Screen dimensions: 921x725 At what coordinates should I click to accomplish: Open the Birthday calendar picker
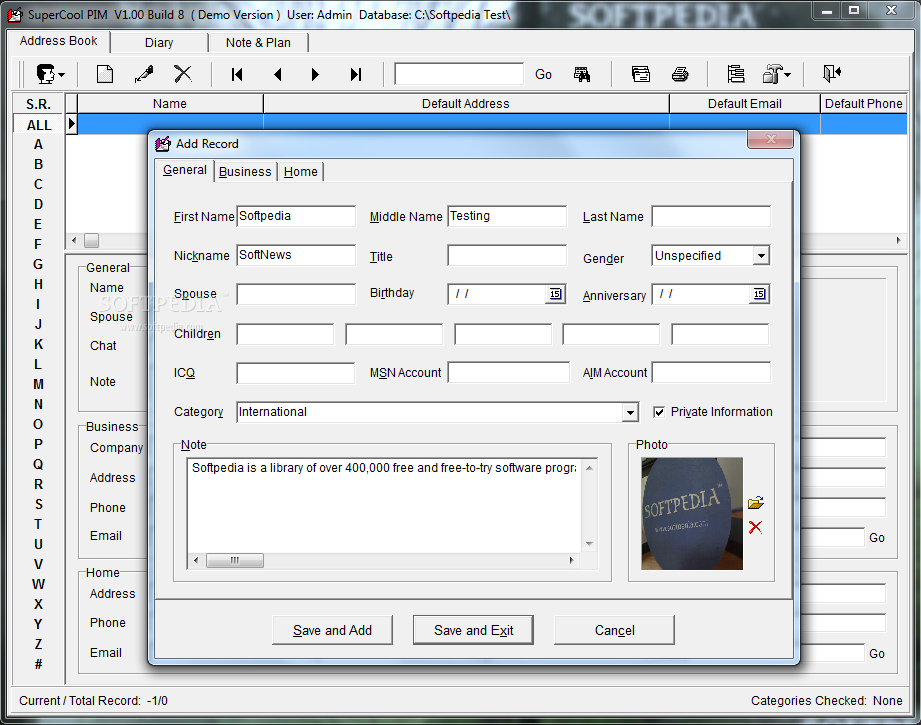tap(555, 294)
